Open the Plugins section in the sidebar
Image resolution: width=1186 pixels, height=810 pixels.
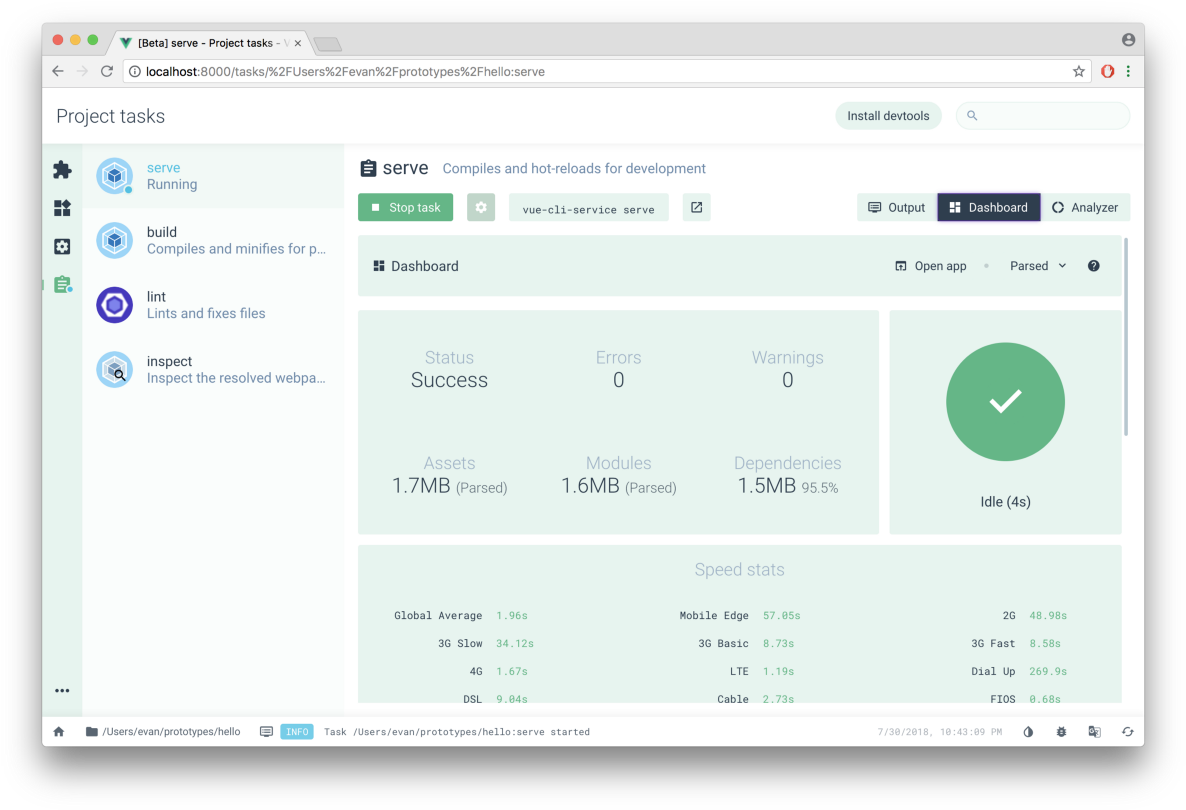[62, 170]
